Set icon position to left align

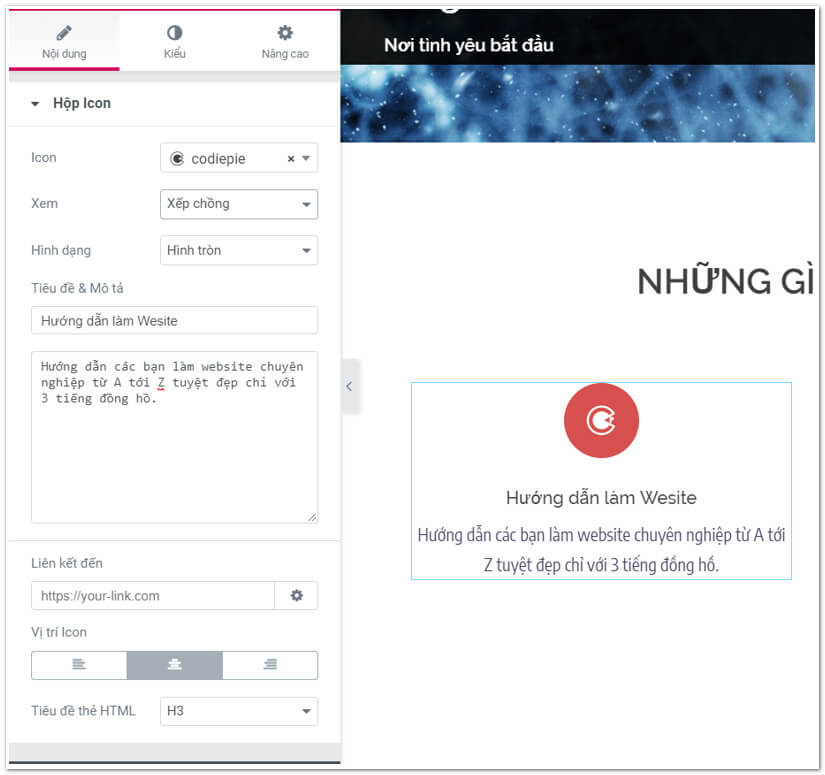coord(79,665)
